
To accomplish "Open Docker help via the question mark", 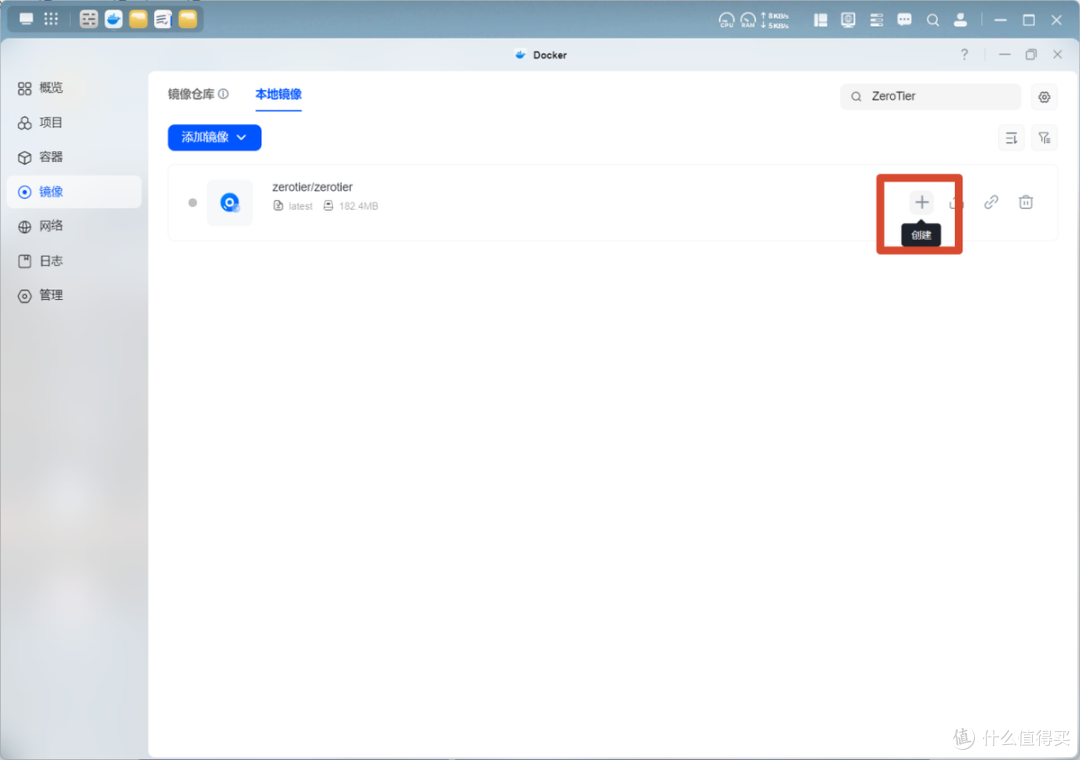I will click(x=964, y=54).
